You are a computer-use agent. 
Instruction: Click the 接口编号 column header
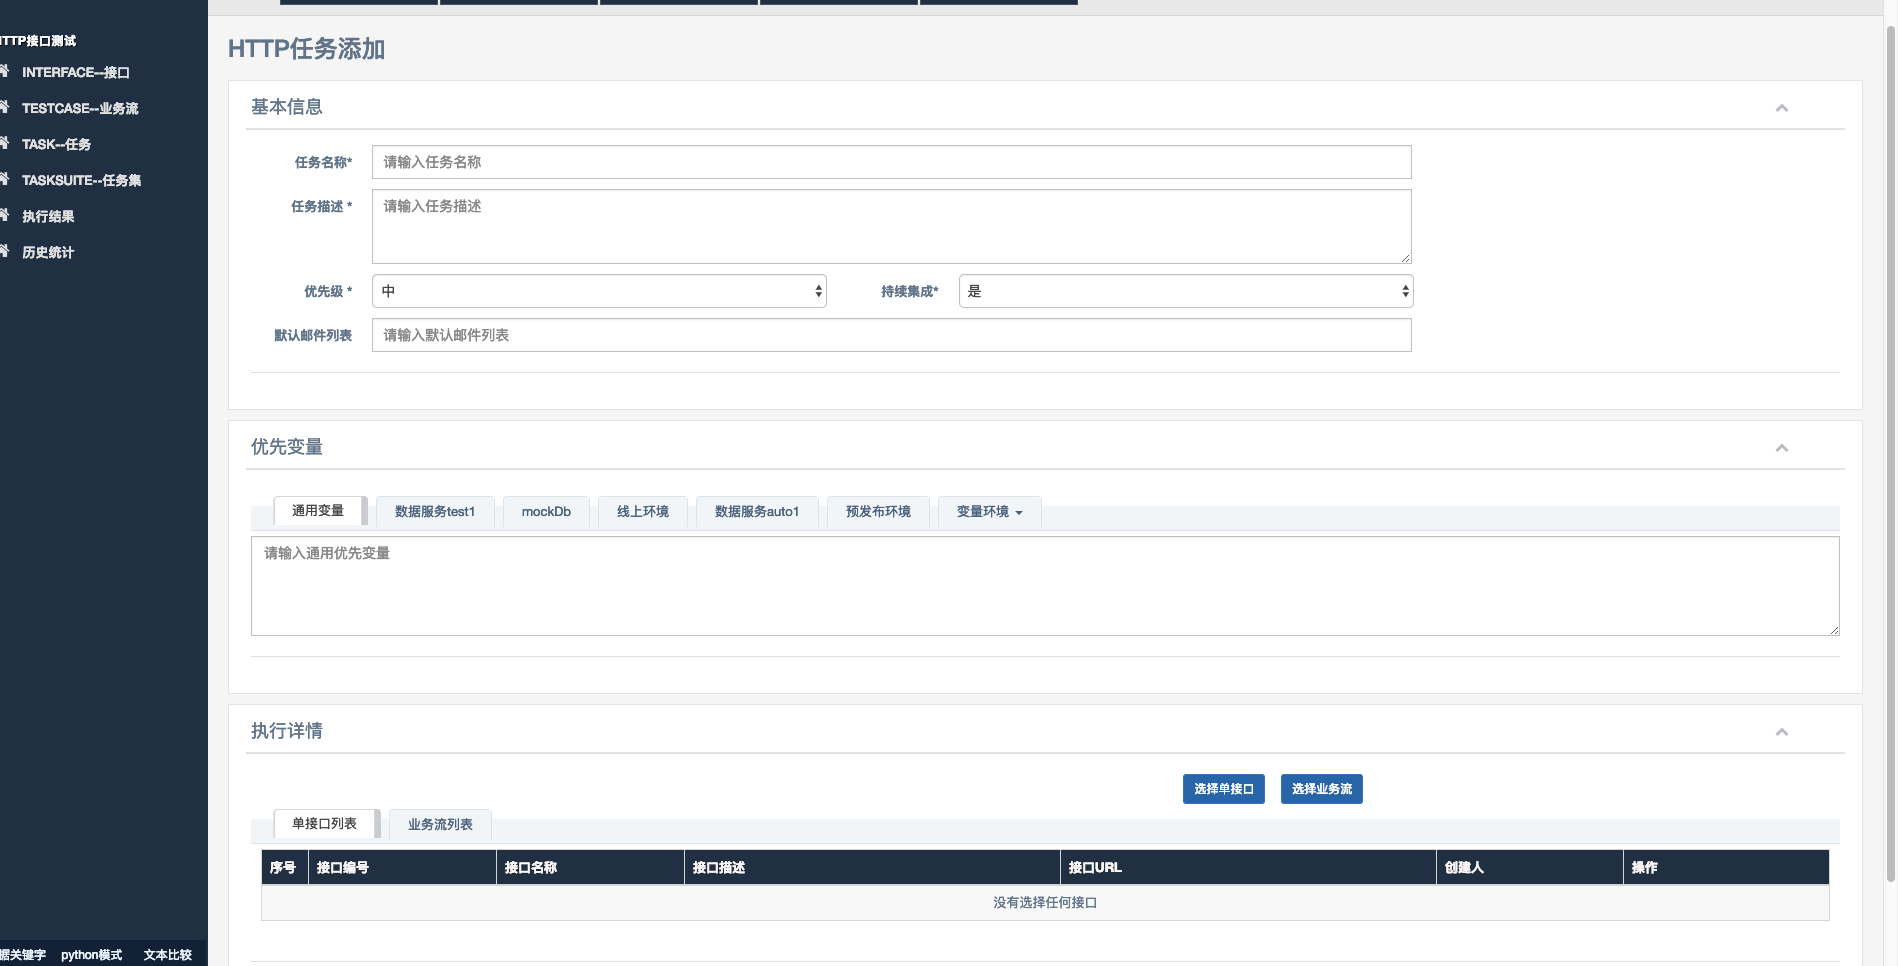(x=402, y=867)
